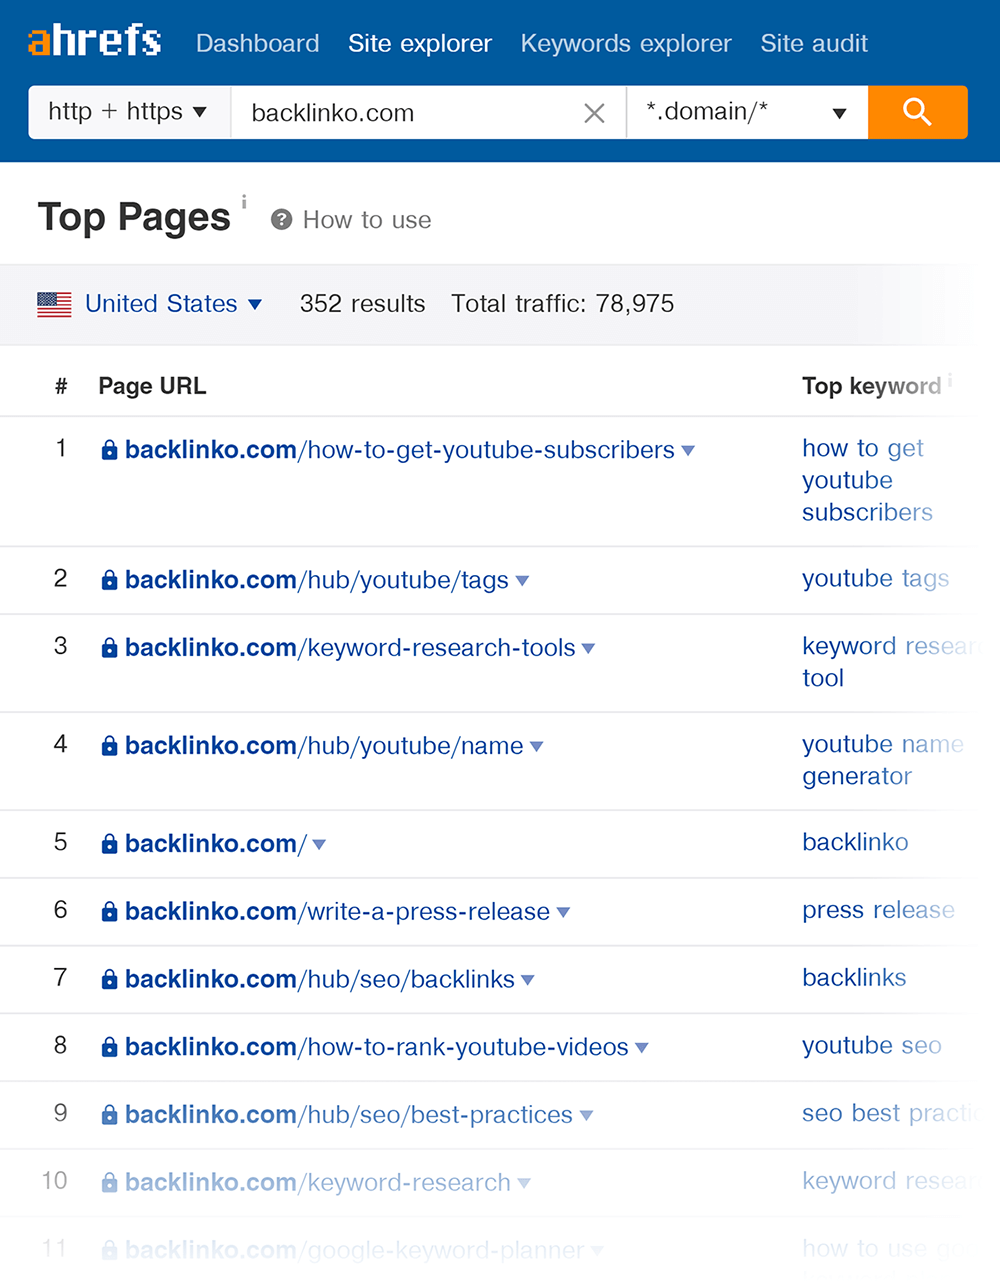Click the 'youtube tags' keyword
The width and height of the screenshot is (1000, 1287).
click(876, 579)
